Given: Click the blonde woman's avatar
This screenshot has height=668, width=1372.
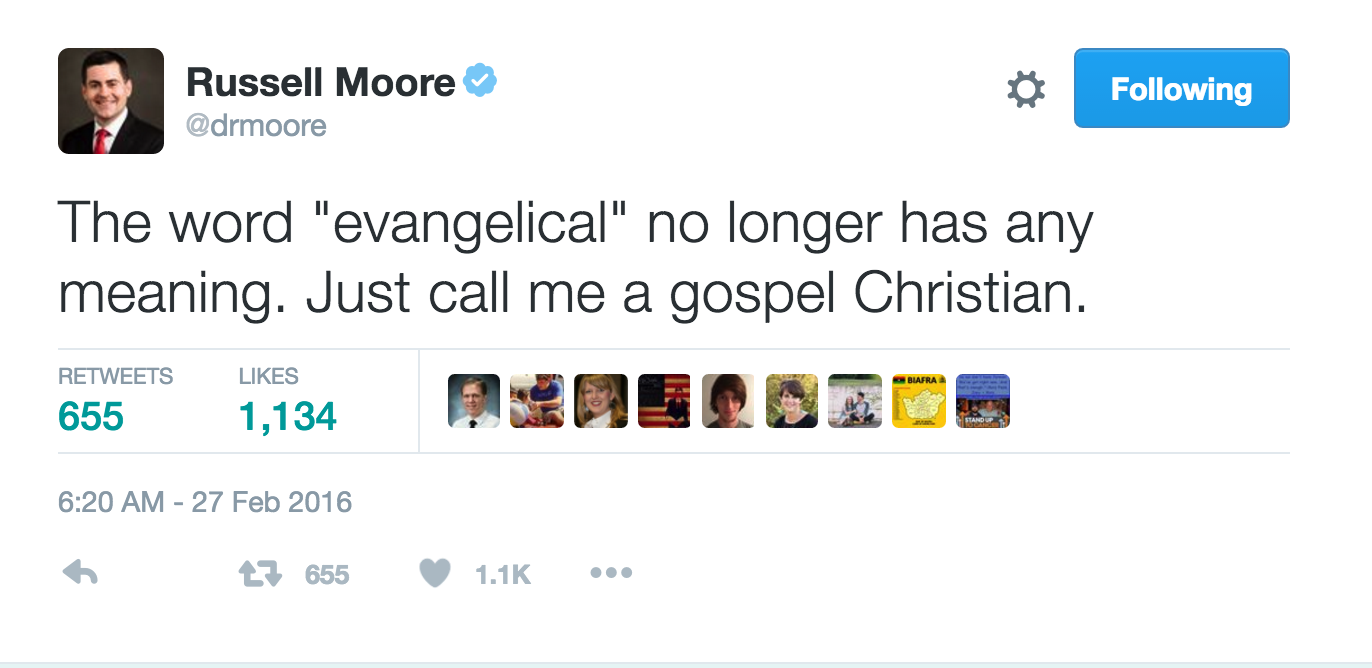Looking at the screenshot, I should click(601, 401).
